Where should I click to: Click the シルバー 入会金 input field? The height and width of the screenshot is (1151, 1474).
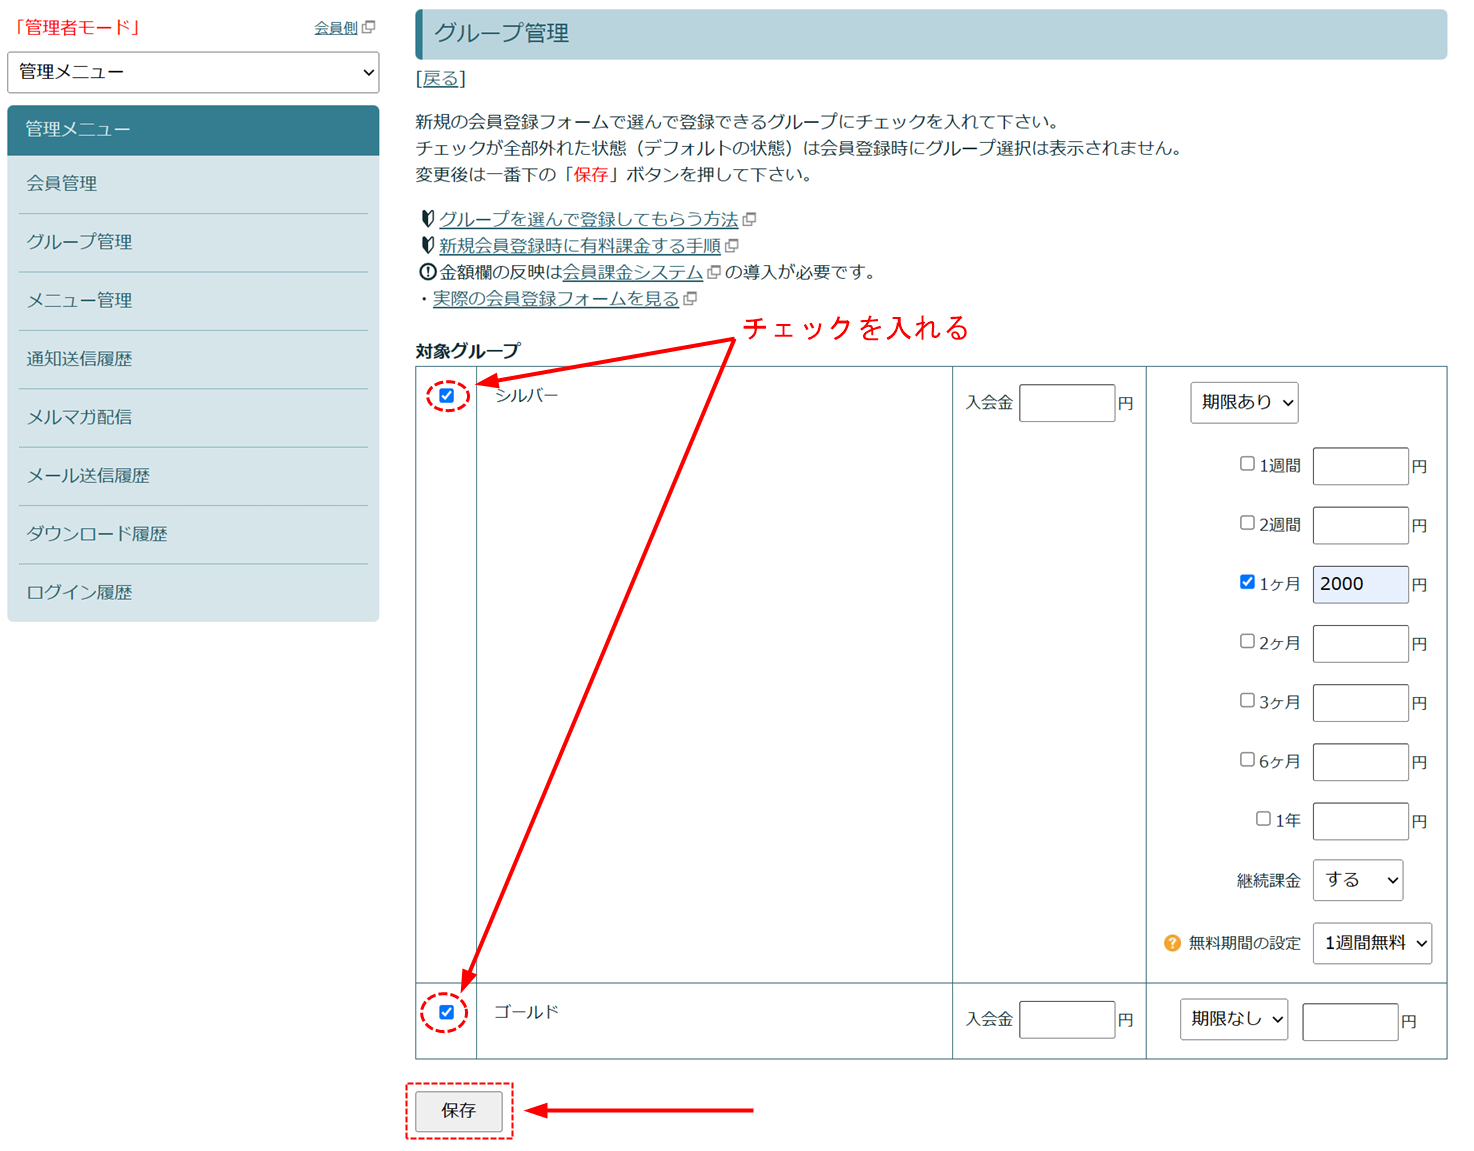[1066, 403]
